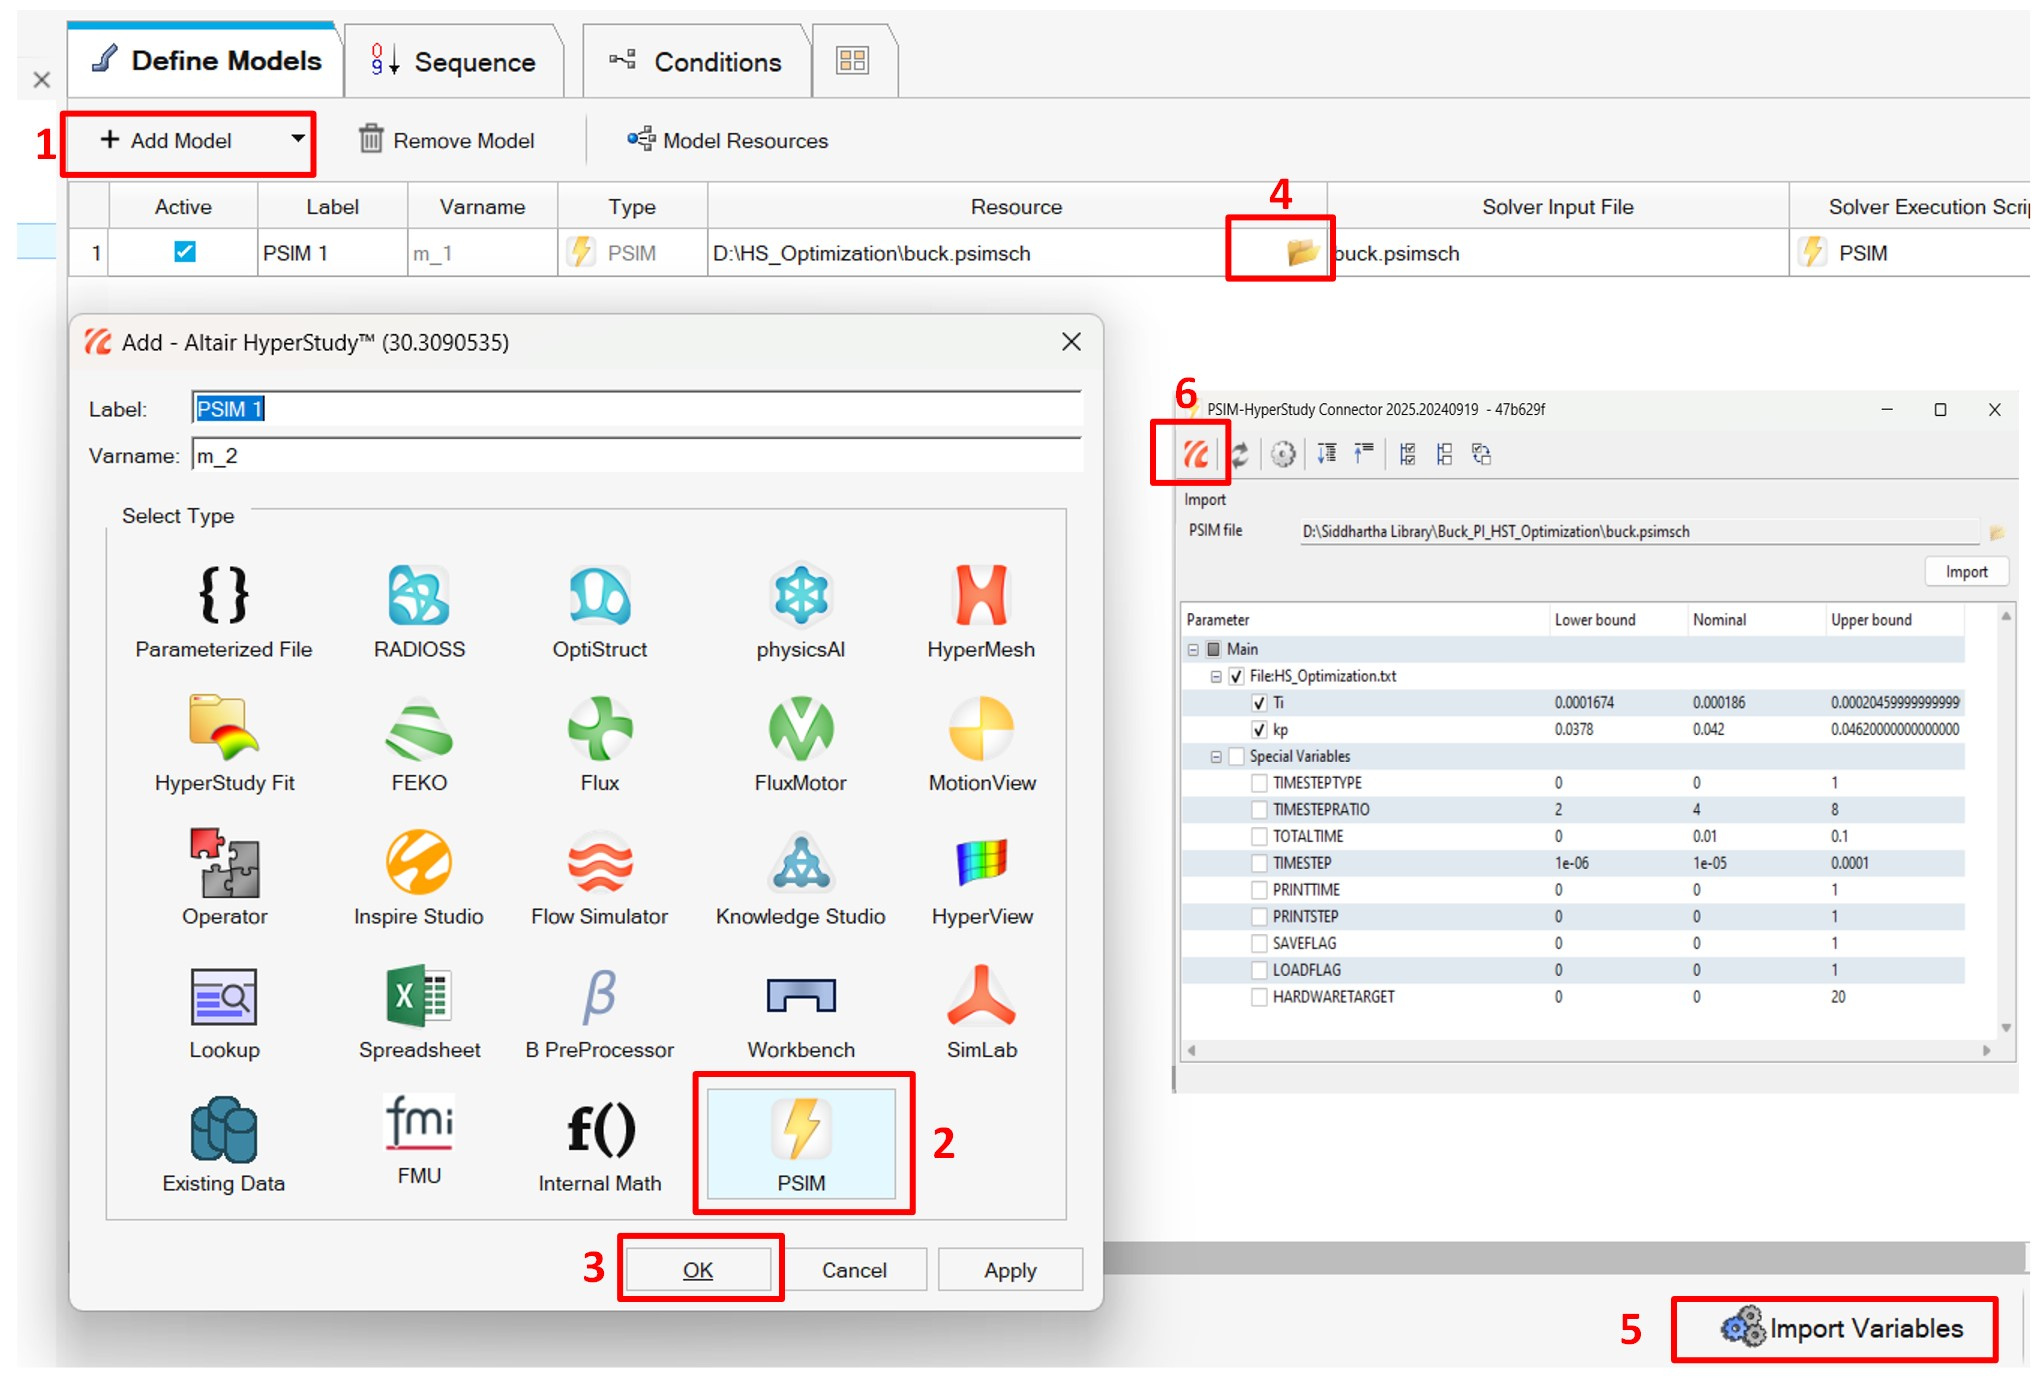The width and height of the screenshot is (2040, 1391).
Task: Confirm the Add dialog with OK
Action: coord(698,1270)
